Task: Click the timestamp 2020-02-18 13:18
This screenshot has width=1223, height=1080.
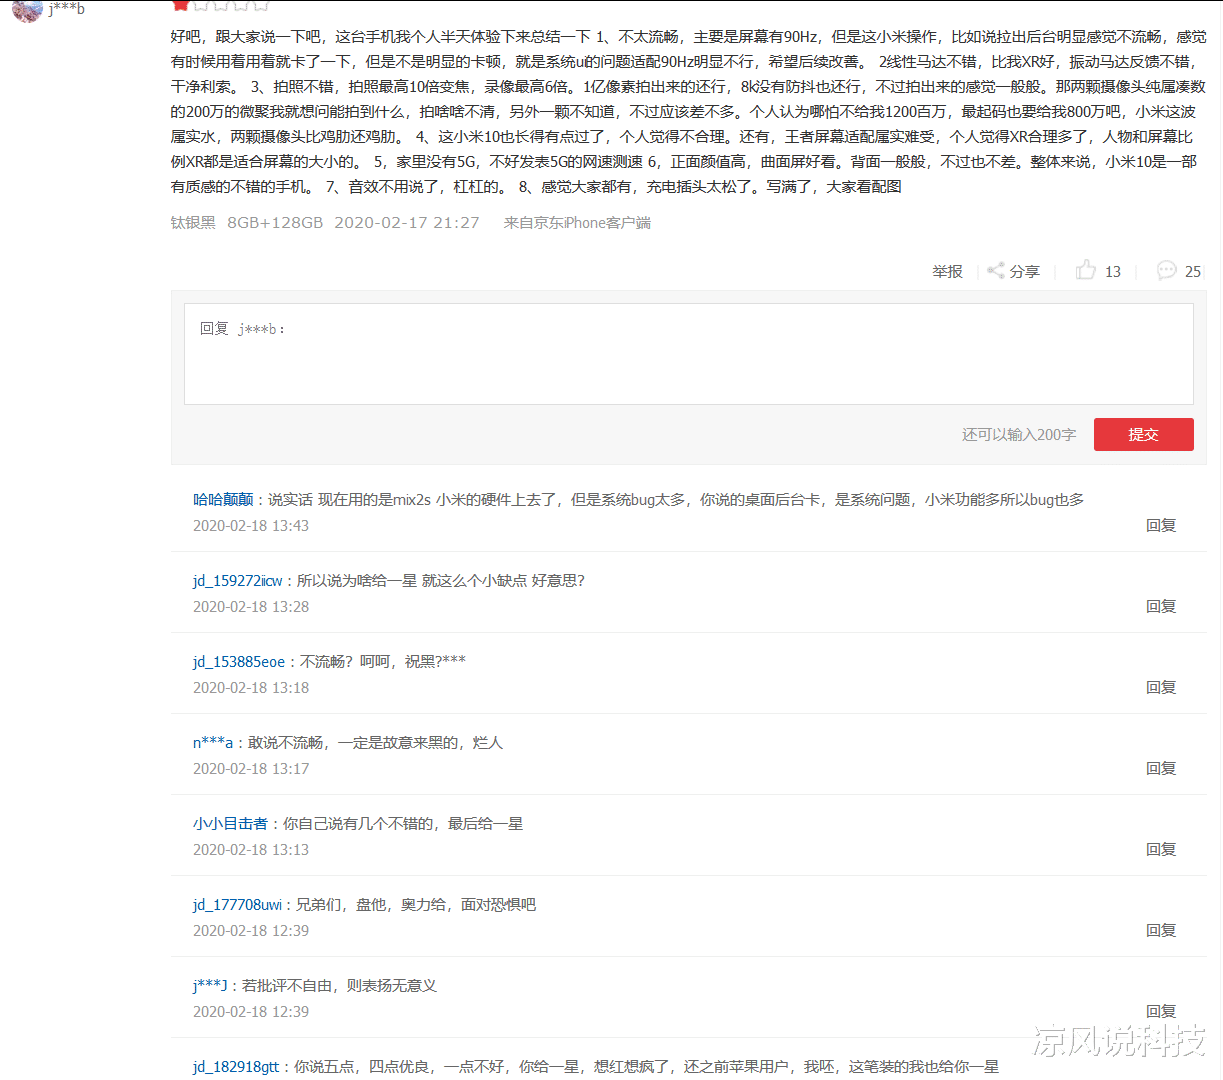Action: 251,687
